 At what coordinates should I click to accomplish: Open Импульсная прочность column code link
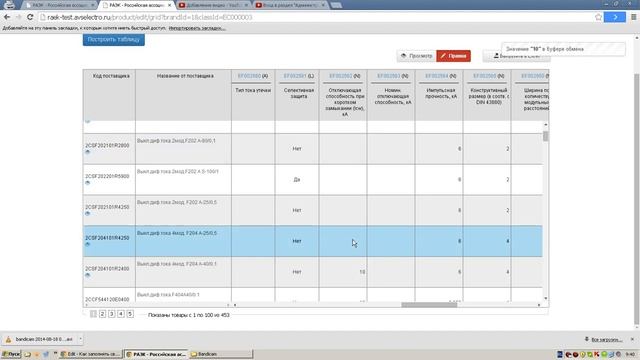coord(437,76)
